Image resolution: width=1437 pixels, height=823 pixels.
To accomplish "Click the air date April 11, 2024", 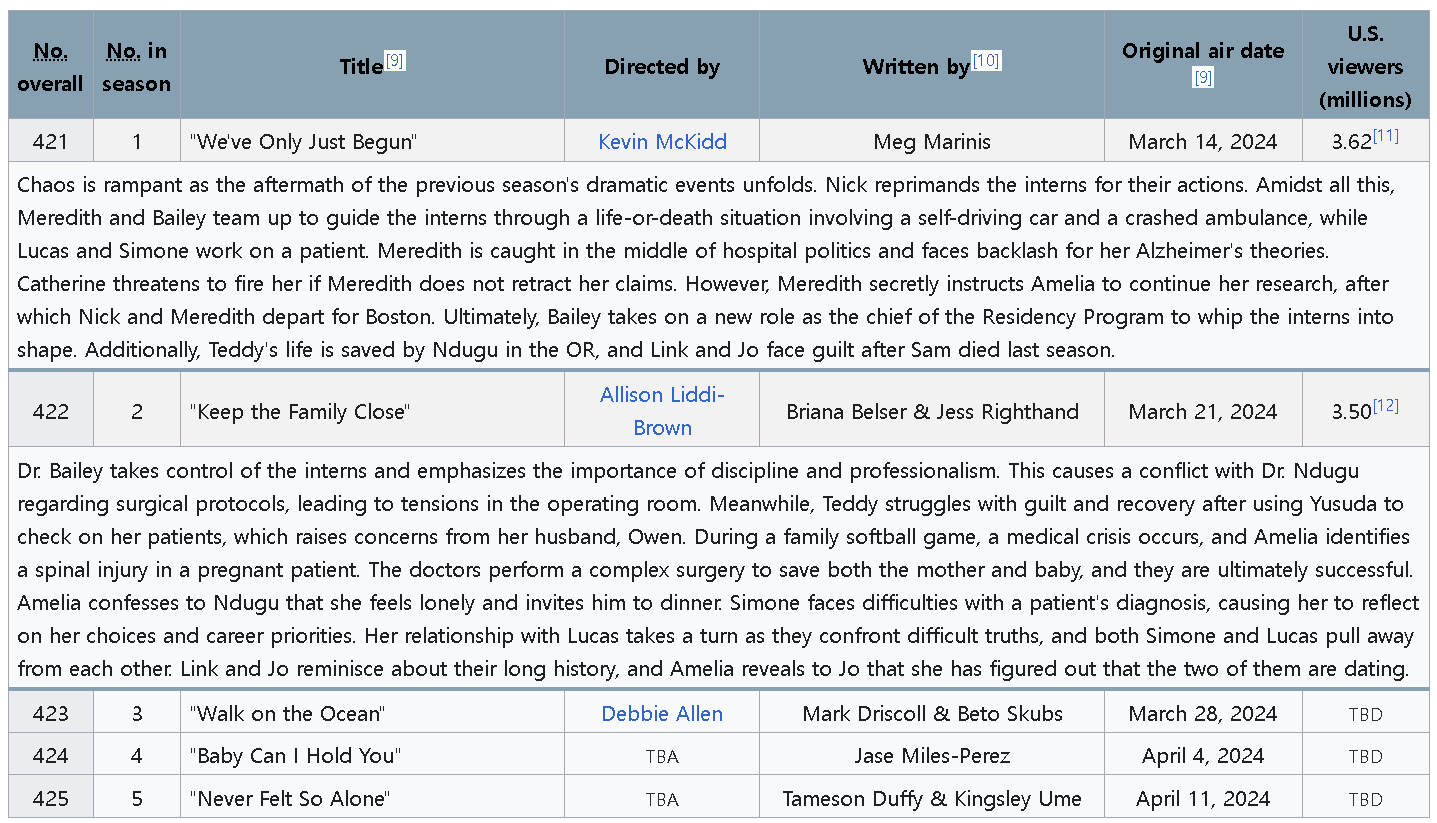I will click(1203, 798).
